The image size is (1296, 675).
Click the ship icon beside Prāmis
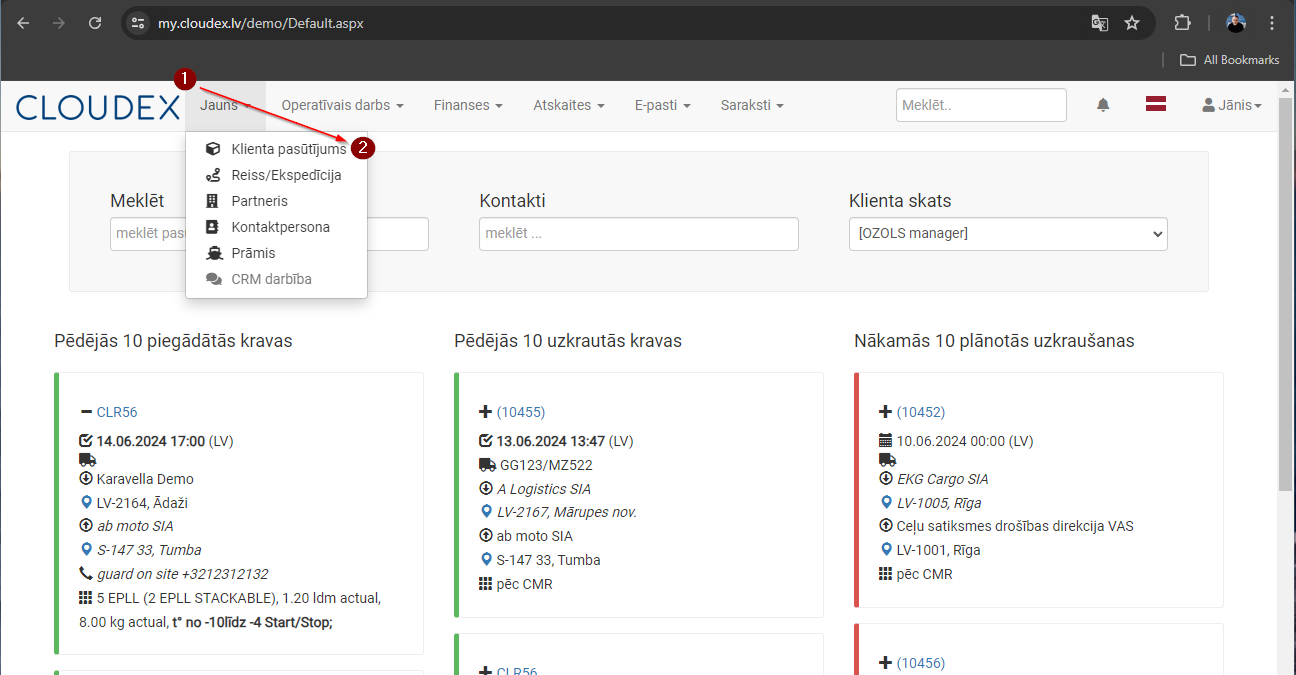click(x=213, y=253)
